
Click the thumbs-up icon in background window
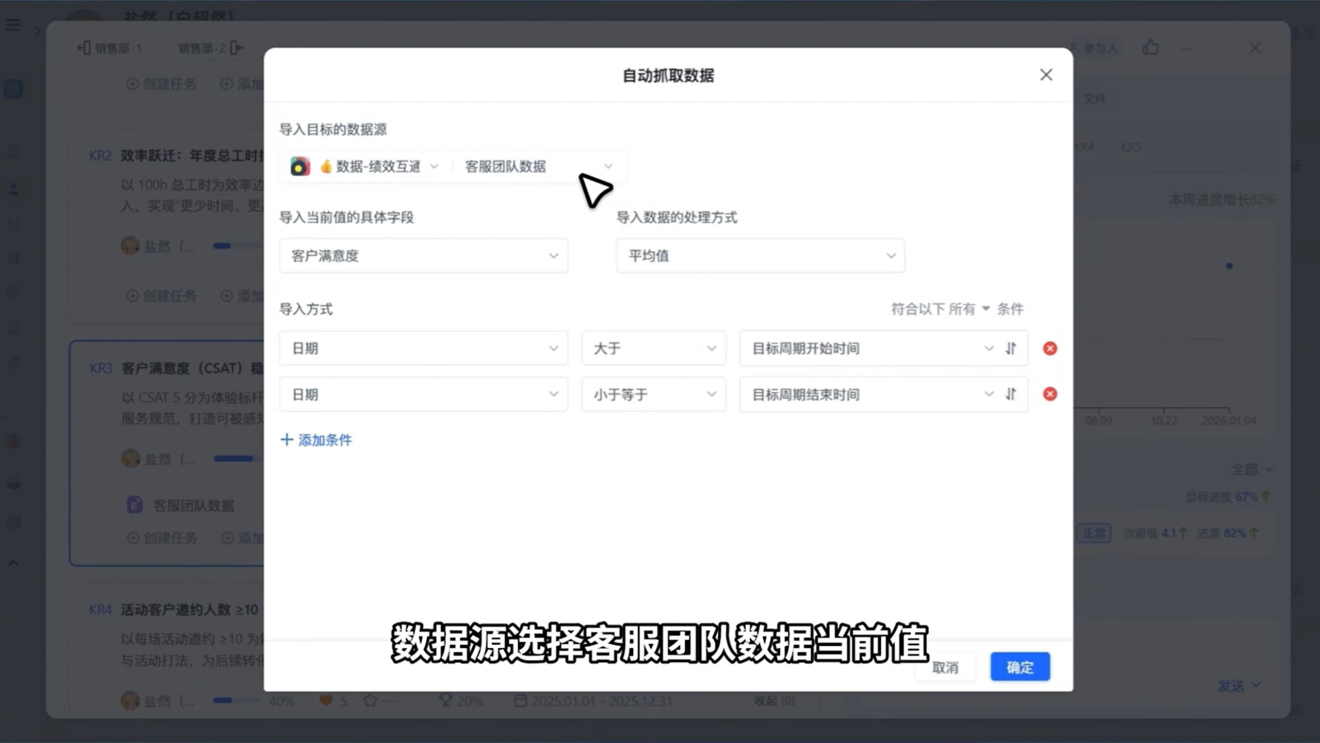(1151, 47)
